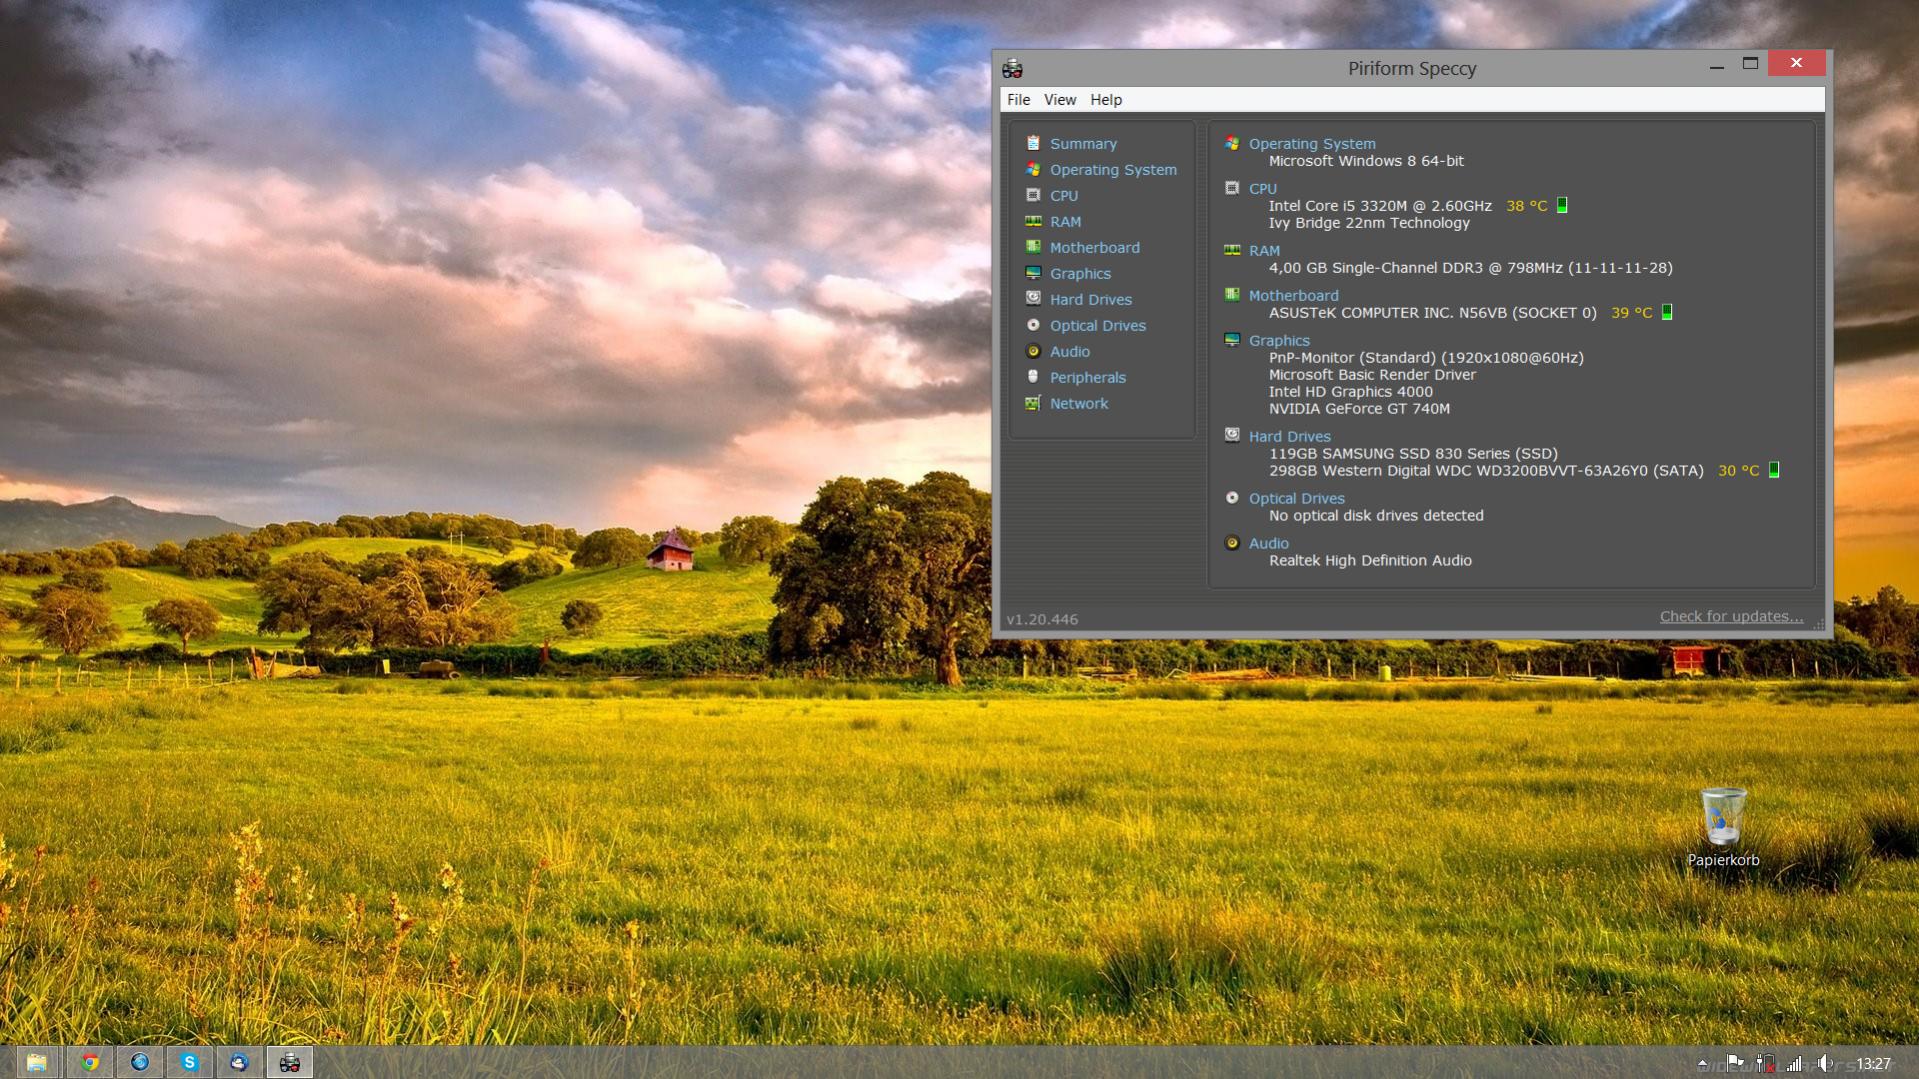Click the battery power icon in the tray
Viewport: 1919px width, 1079px height.
coord(1765,1063)
